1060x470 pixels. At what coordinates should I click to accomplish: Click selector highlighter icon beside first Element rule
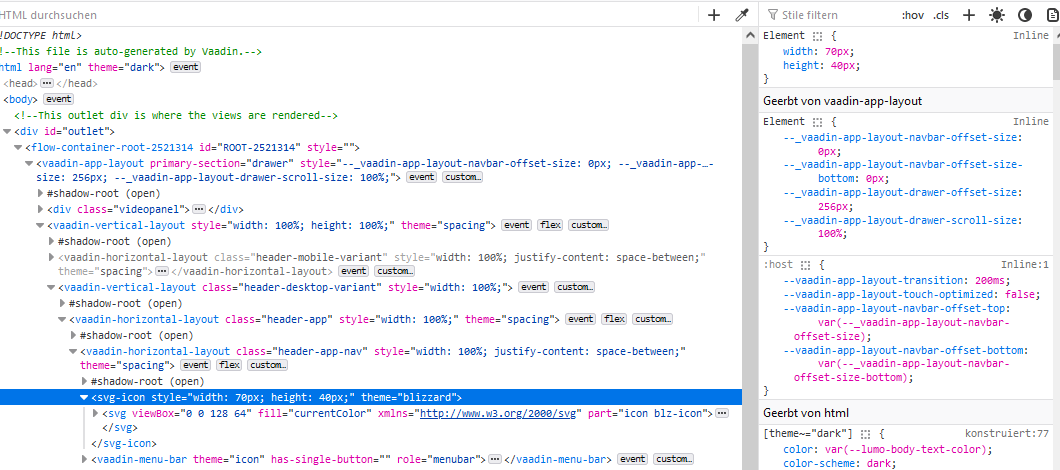point(817,36)
